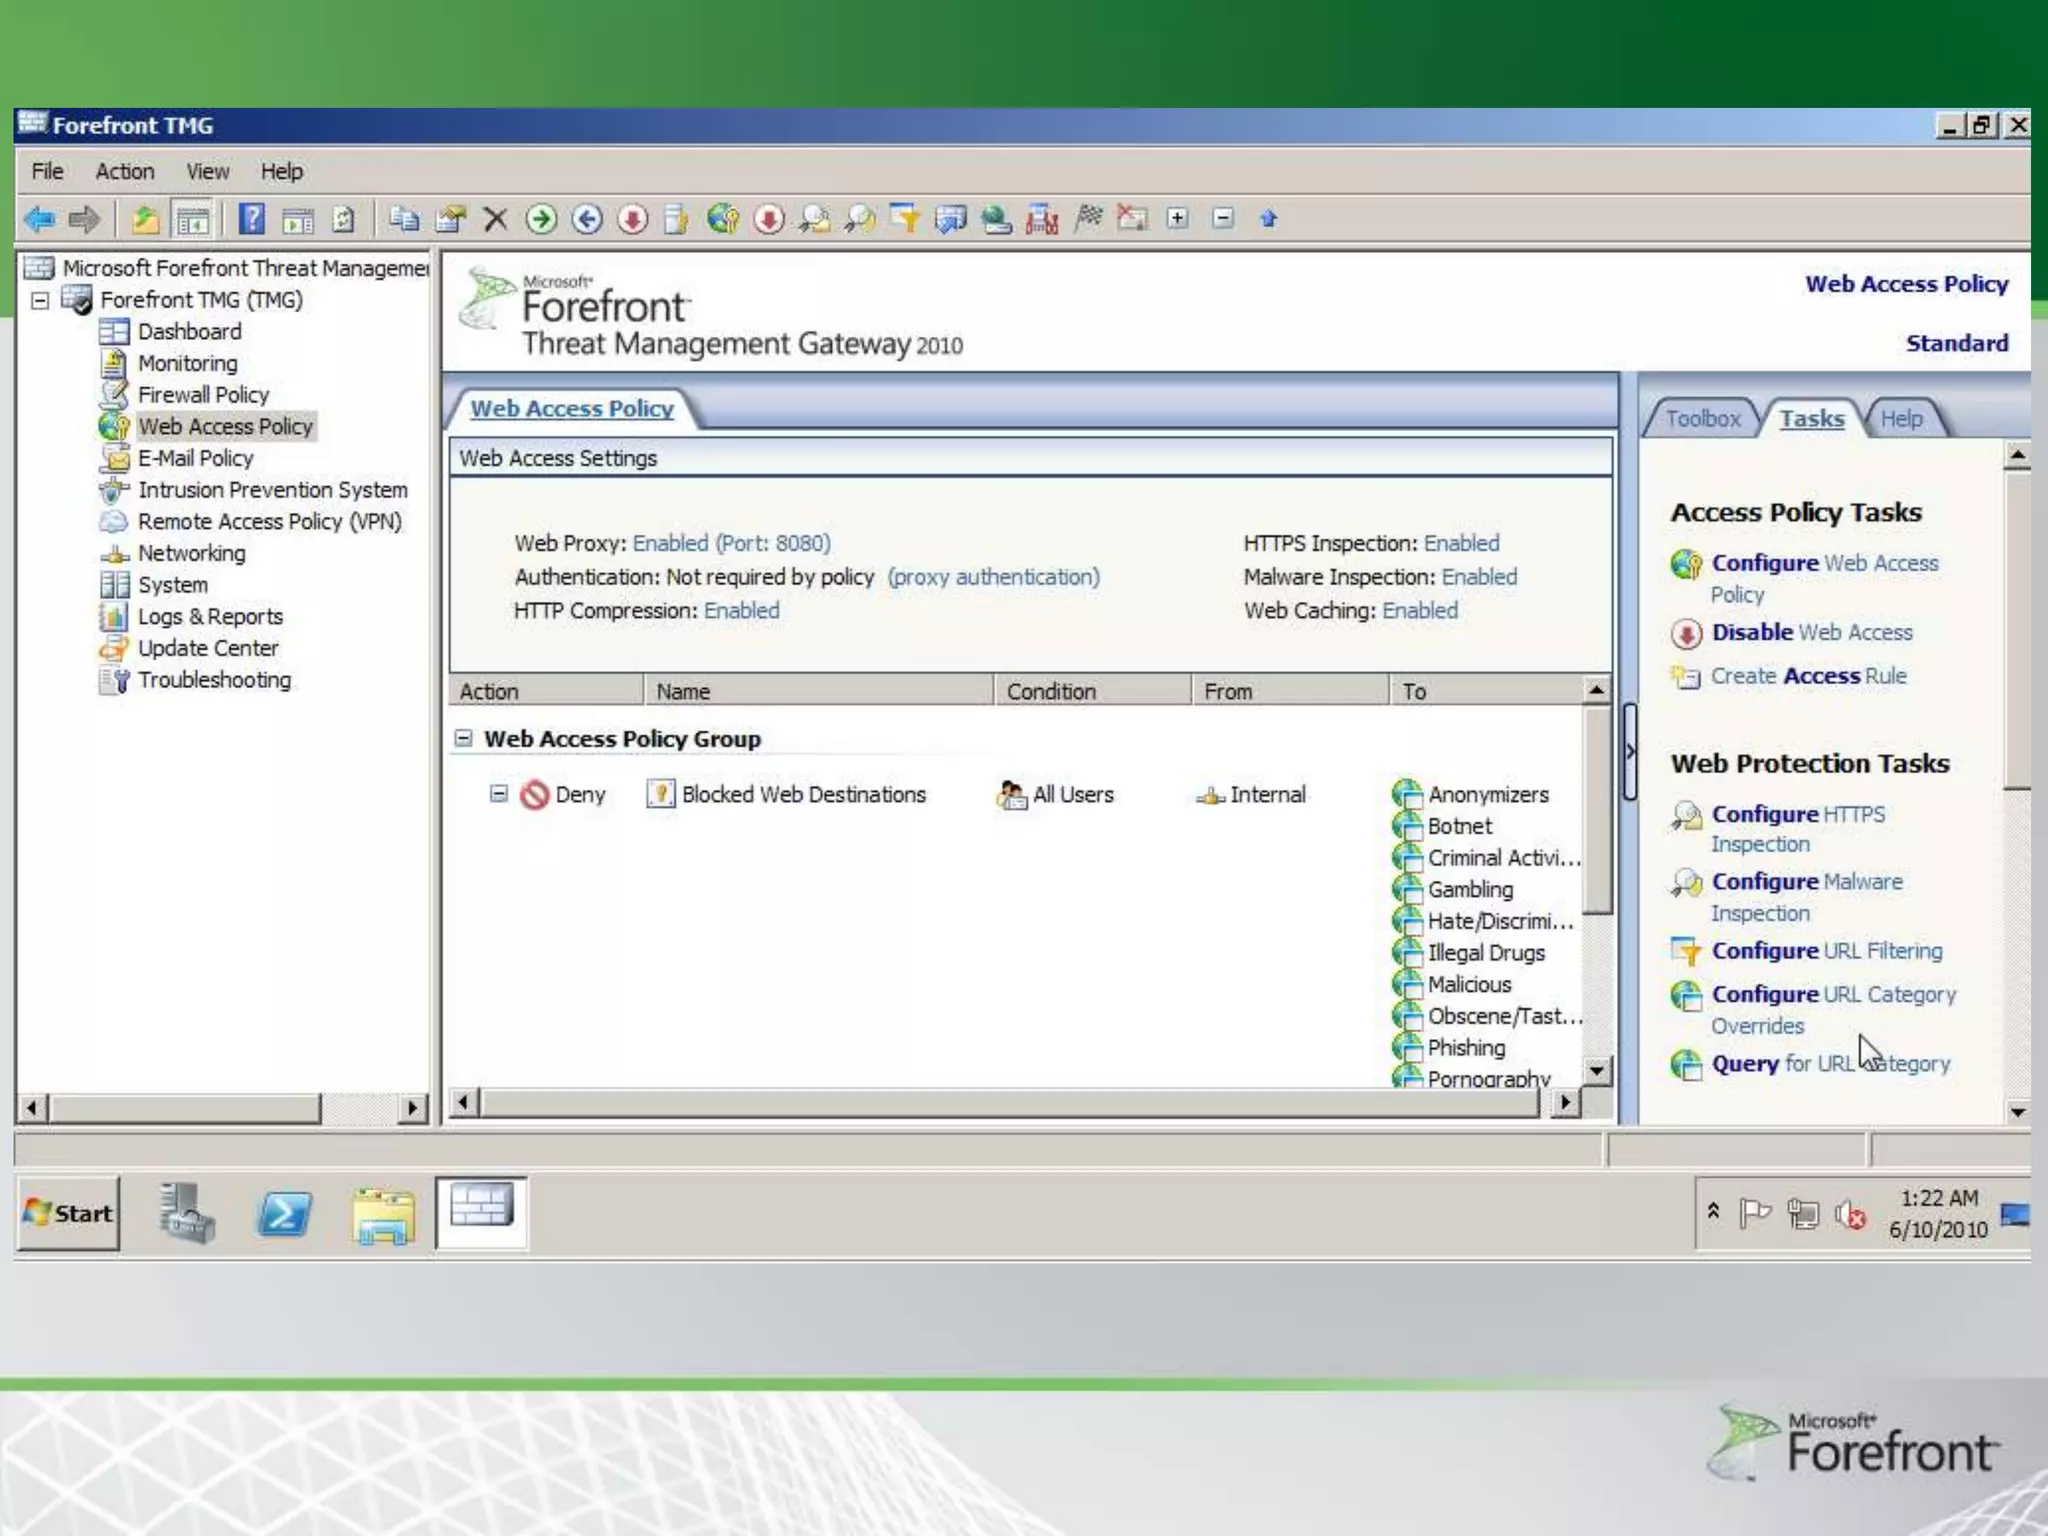Collapse the Forefront TMG (TMG) tree node
The image size is (2048, 1536).
pos(40,301)
